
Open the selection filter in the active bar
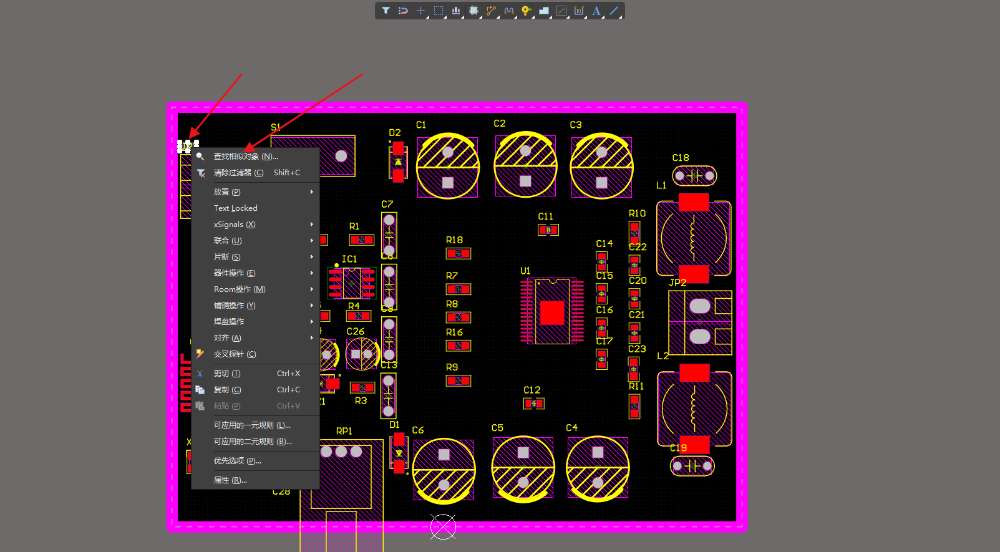(386, 11)
